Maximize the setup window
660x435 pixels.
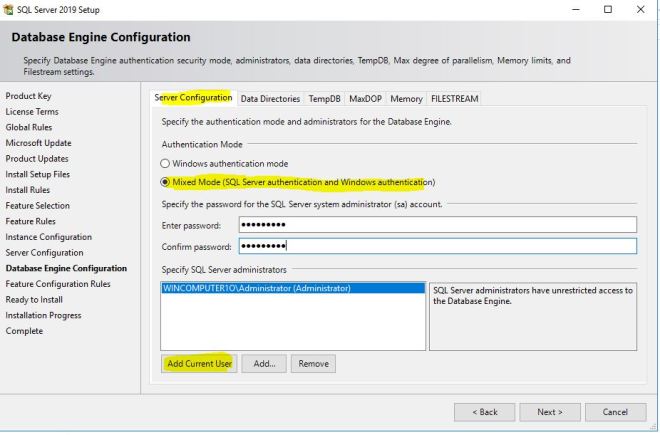pos(606,9)
